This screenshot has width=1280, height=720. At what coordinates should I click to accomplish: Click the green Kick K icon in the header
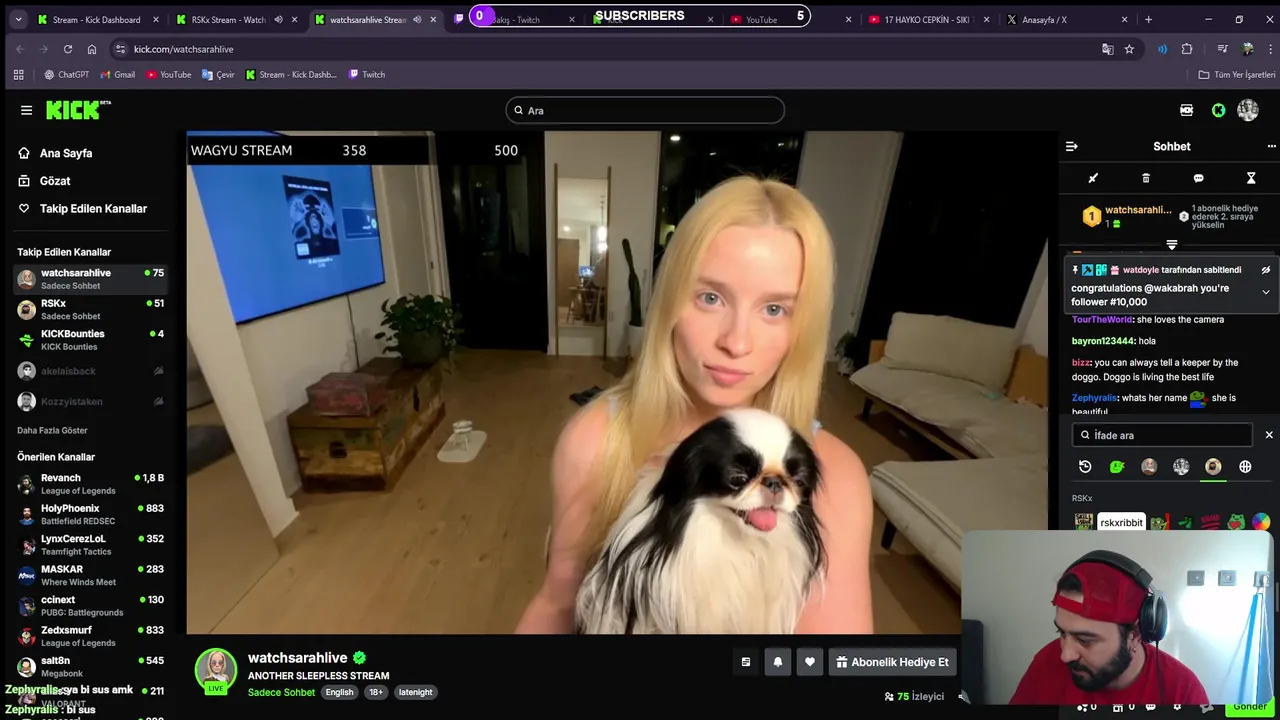point(1218,110)
